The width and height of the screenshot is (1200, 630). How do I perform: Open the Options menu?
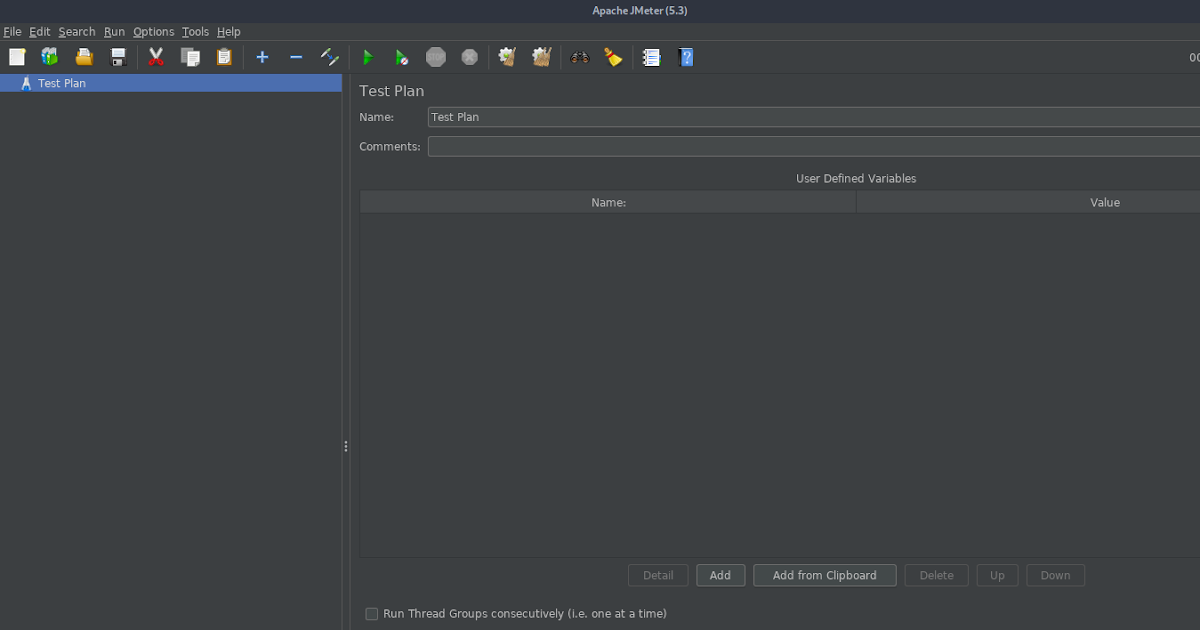[154, 32]
